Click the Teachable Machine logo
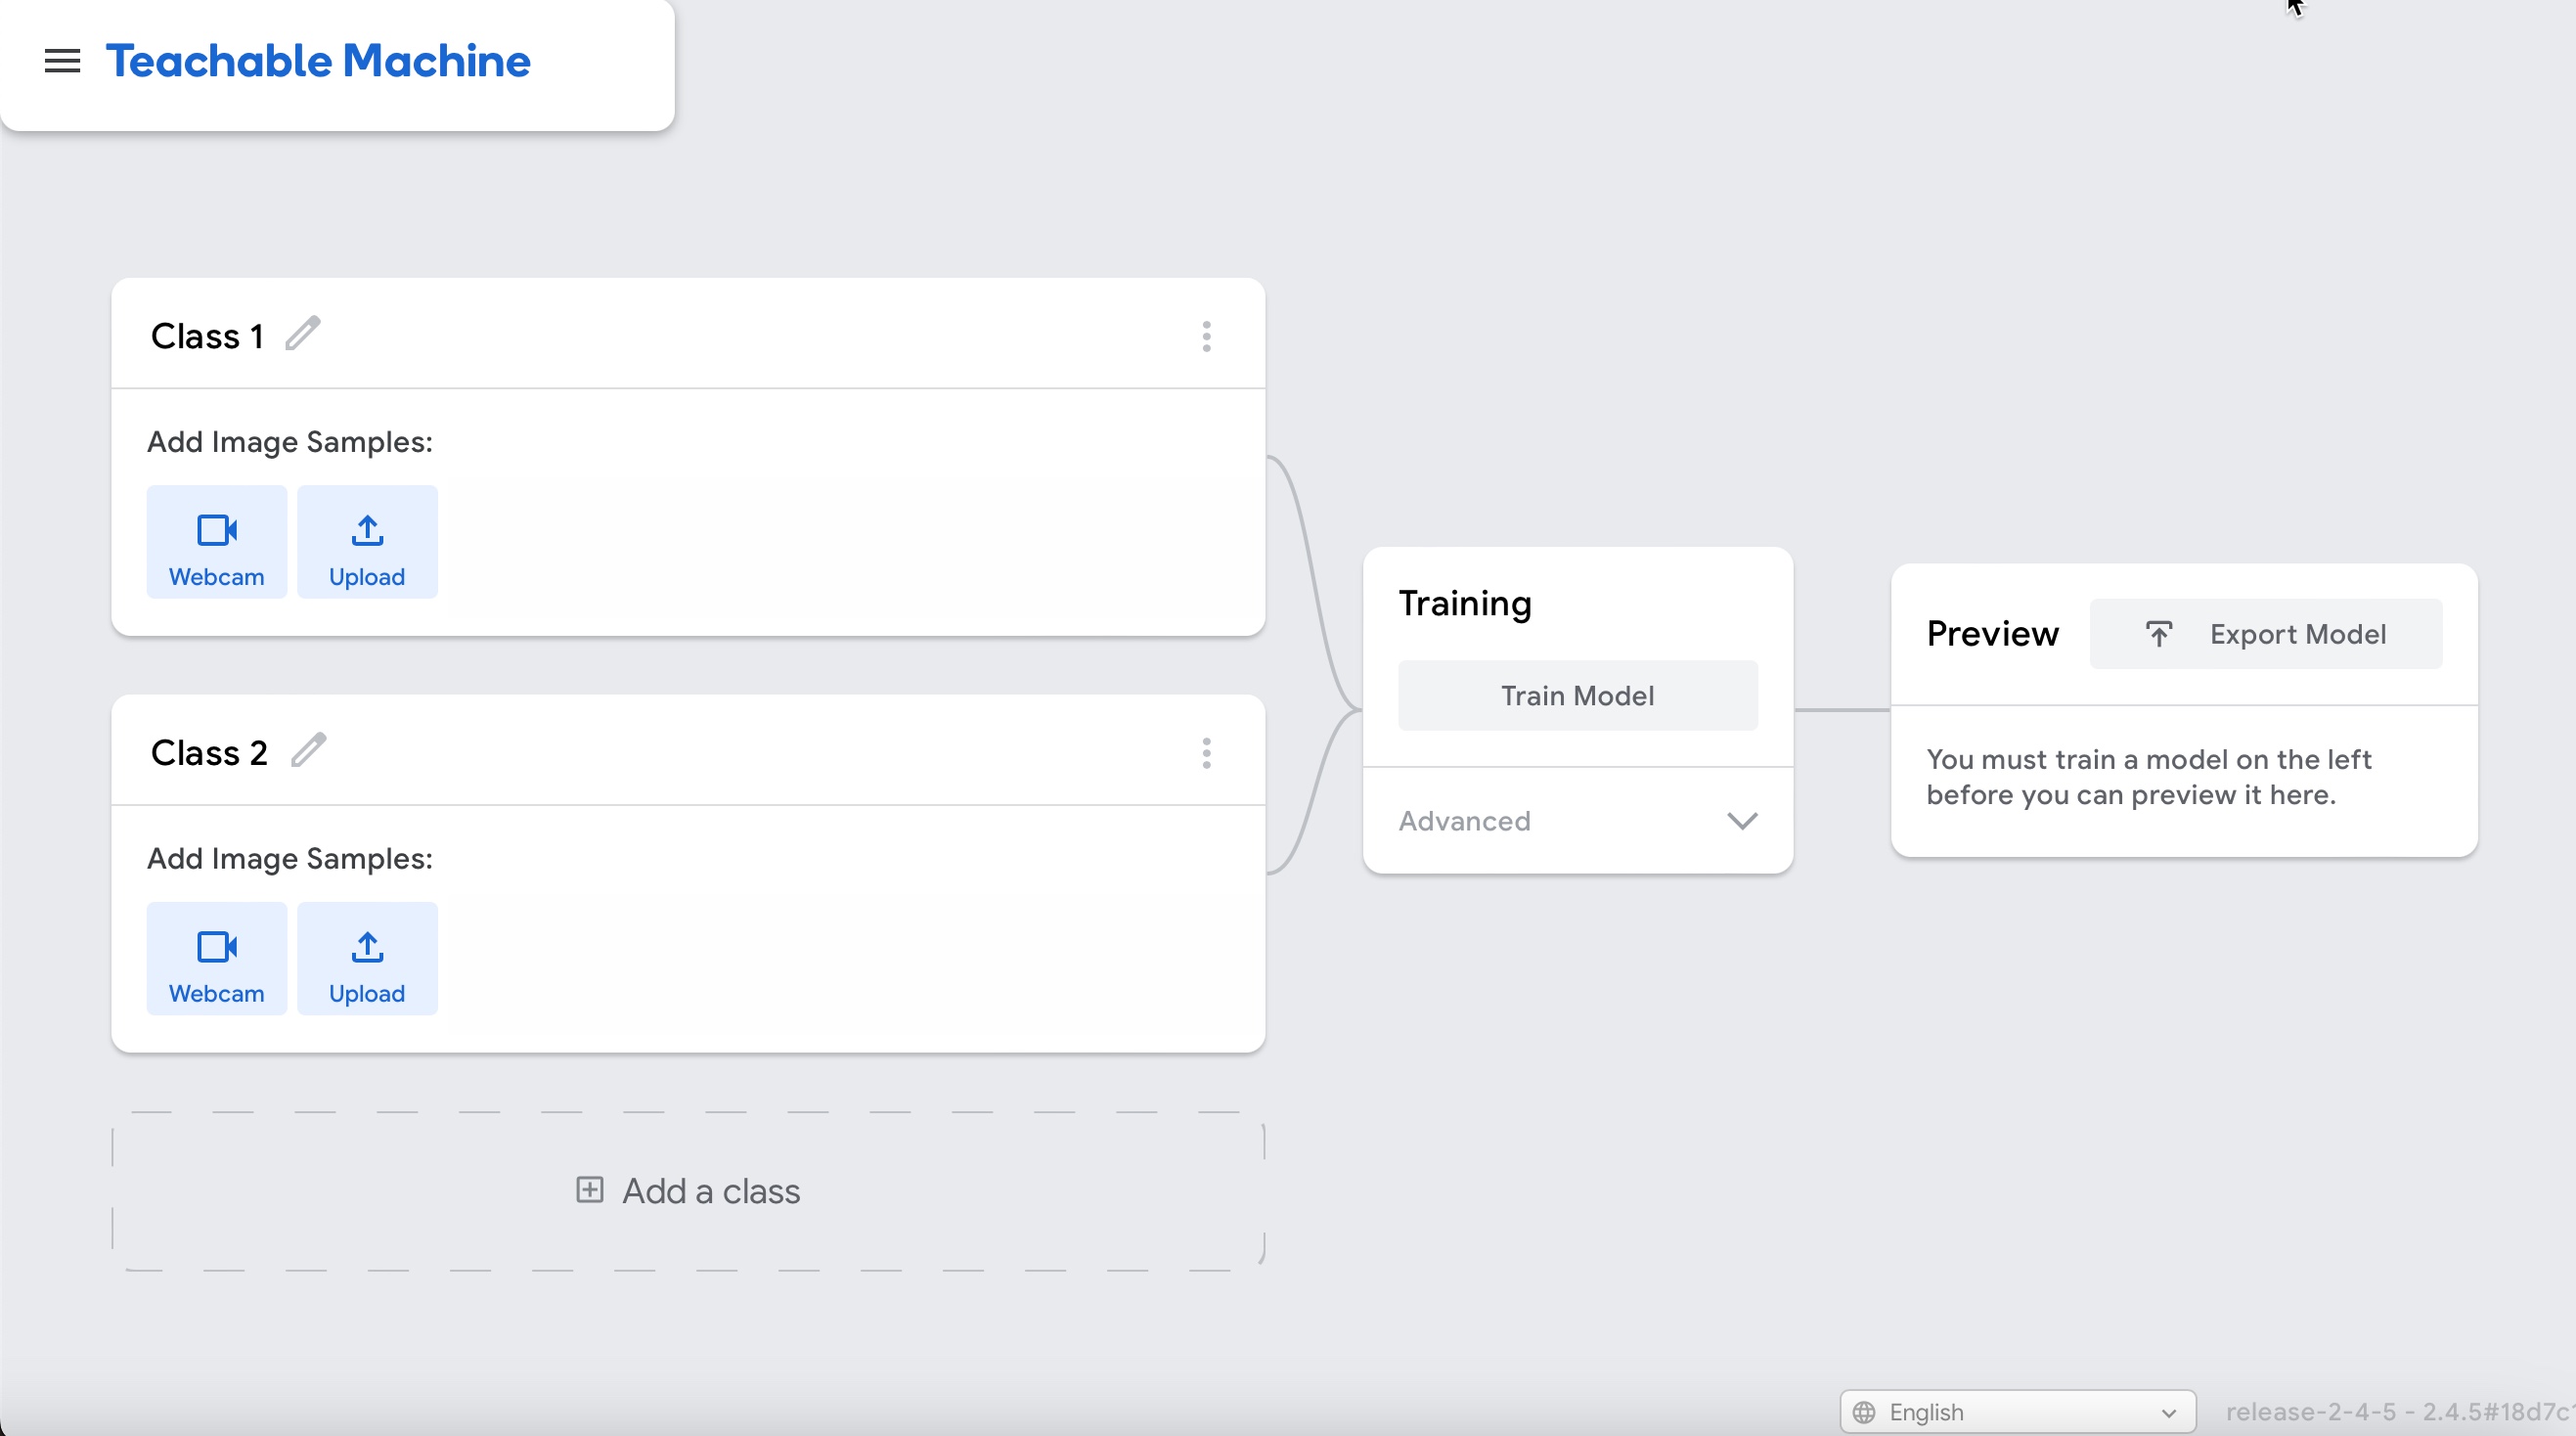Image resolution: width=2576 pixels, height=1436 pixels. (x=318, y=61)
